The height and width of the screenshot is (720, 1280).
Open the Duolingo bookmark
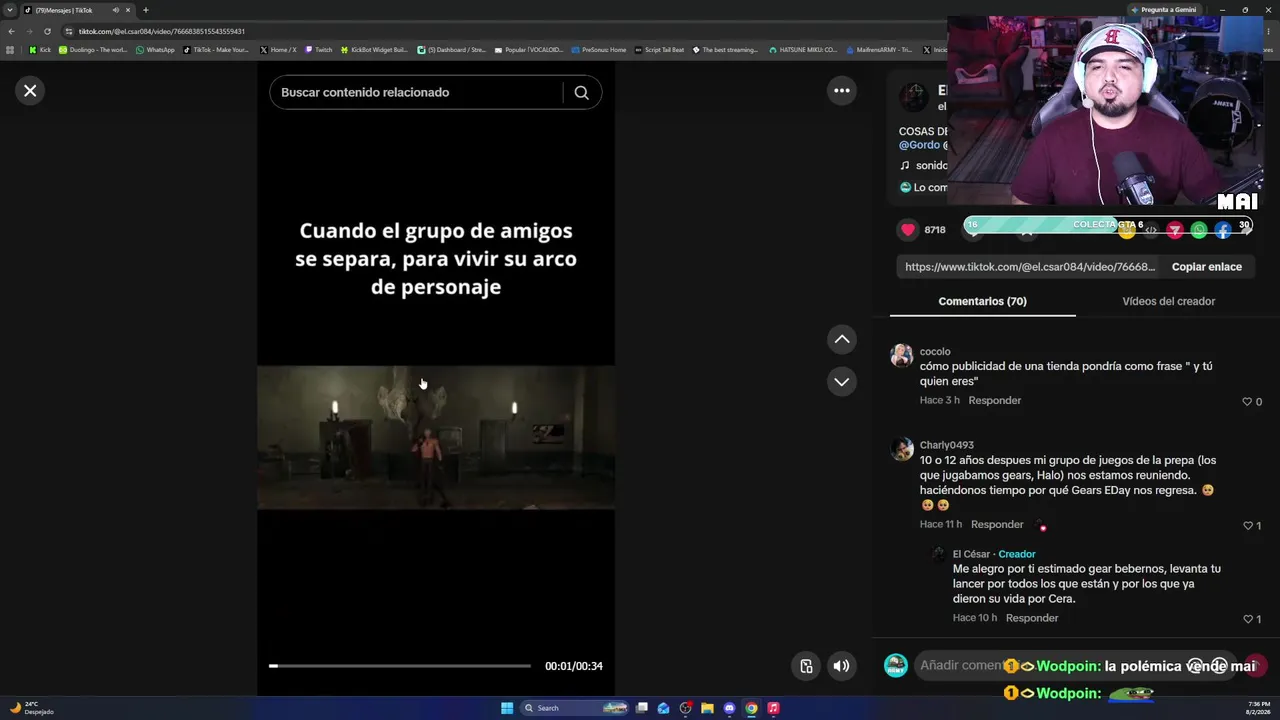tap(93, 50)
